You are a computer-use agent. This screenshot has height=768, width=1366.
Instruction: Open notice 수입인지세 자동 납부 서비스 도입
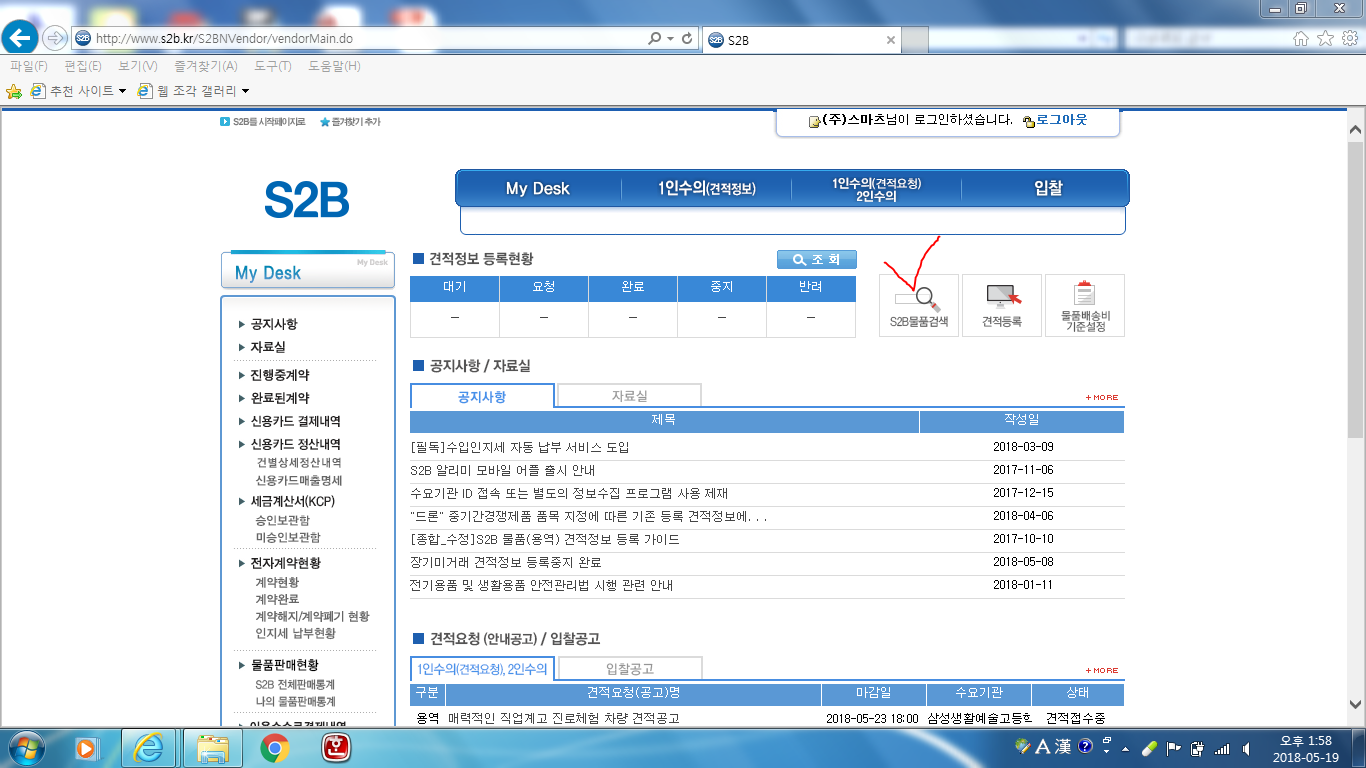(x=520, y=447)
